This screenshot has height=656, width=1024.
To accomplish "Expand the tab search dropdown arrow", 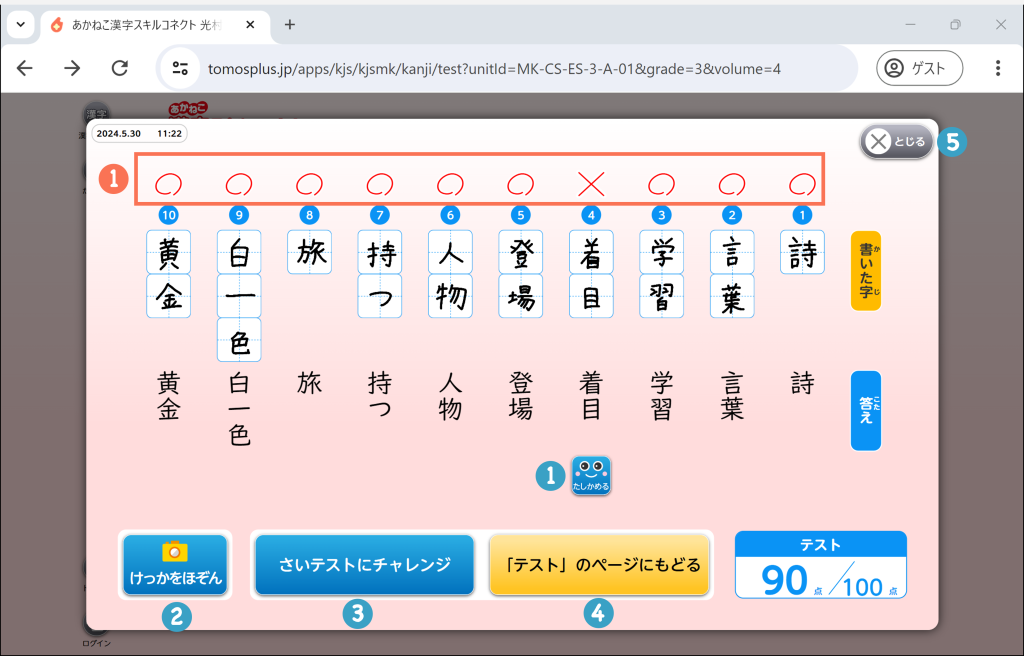I will (20, 25).
